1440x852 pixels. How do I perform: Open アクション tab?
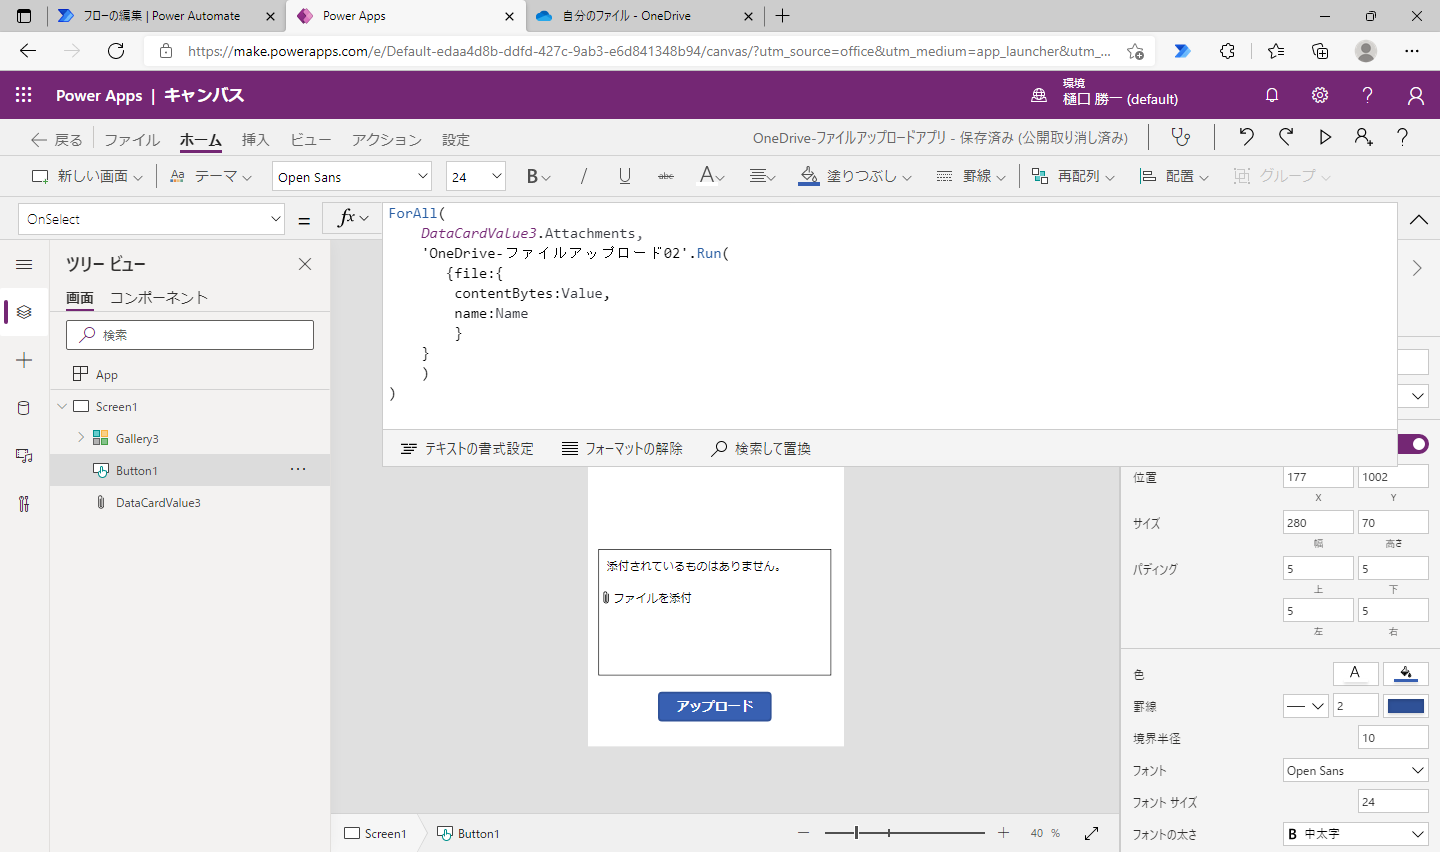coord(386,139)
